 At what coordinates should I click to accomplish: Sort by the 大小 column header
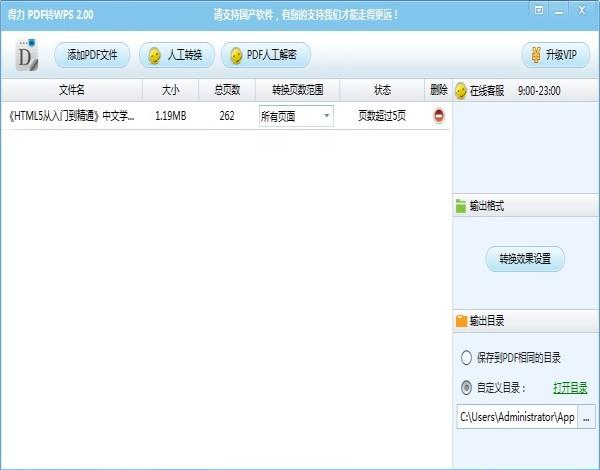point(171,90)
